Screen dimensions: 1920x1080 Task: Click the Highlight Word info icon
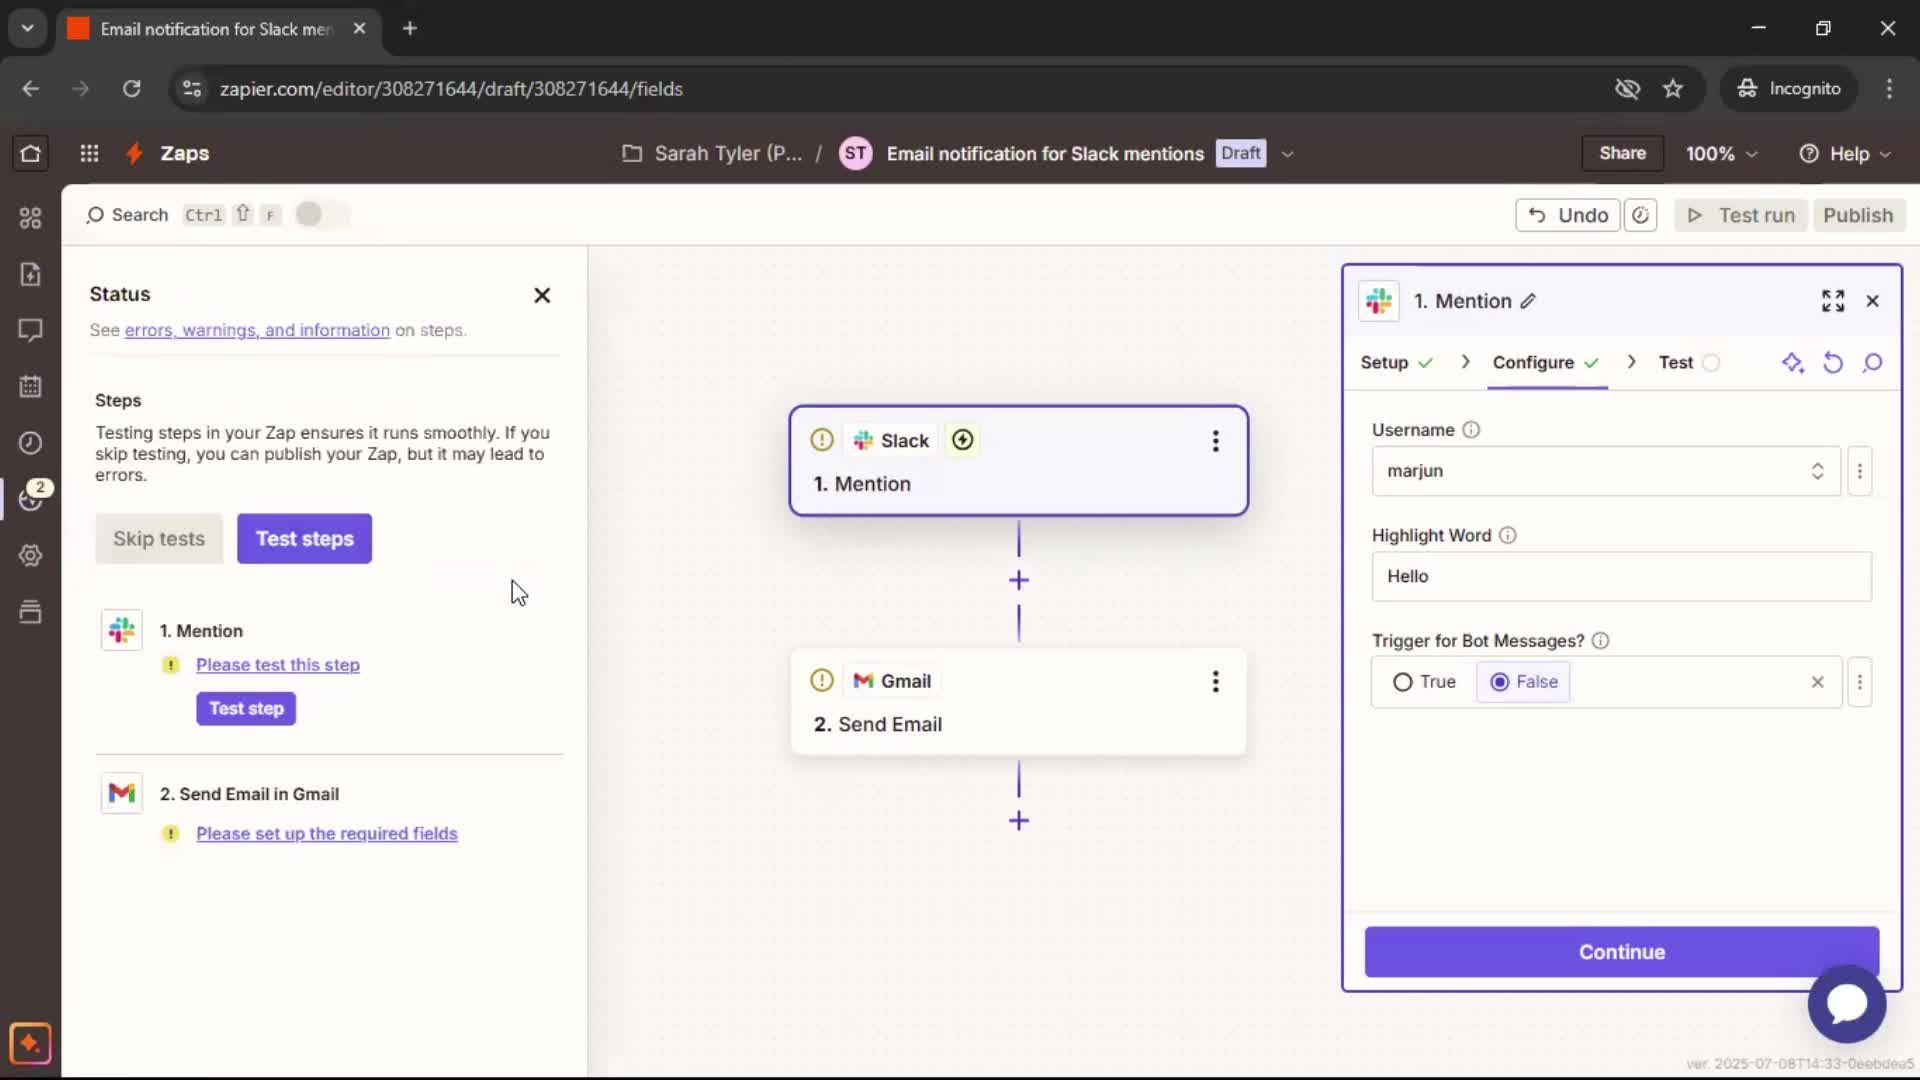click(1508, 536)
